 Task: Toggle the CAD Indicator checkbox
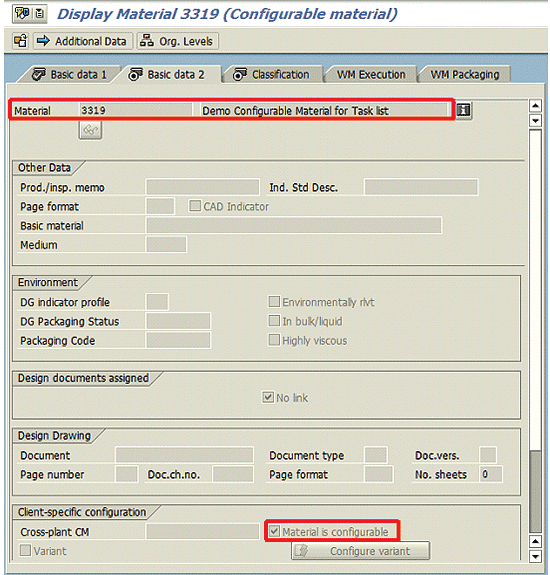[195, 206]
